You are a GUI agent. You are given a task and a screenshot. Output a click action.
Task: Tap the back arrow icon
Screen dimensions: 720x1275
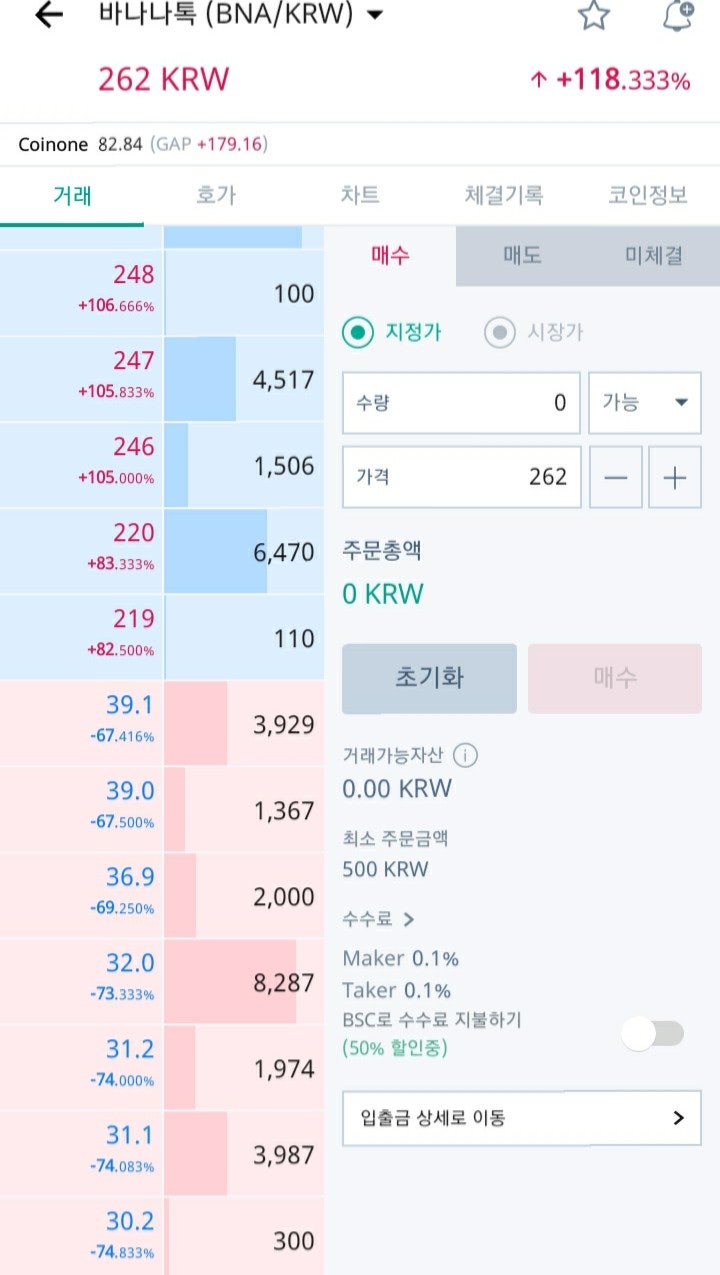click(x=48, y=15)
